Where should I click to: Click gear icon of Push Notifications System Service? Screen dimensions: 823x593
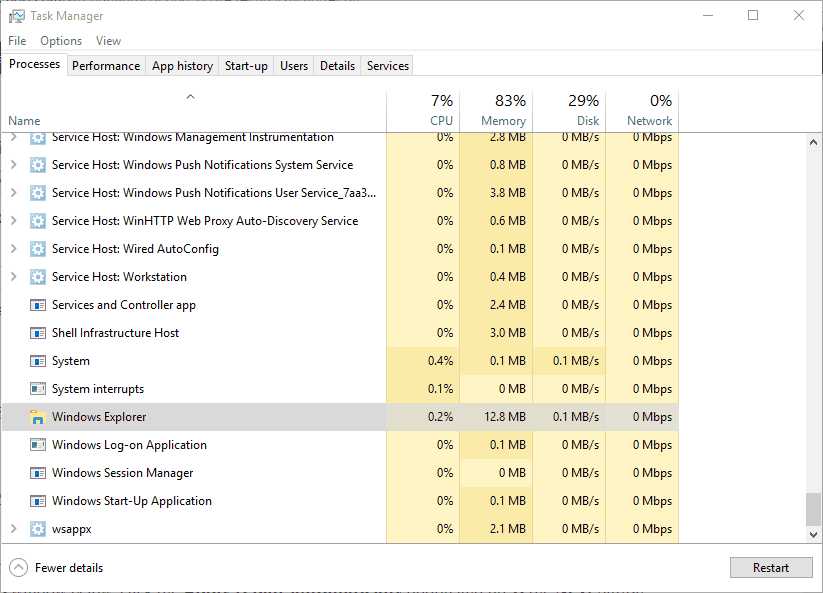click(x=38, y=165)
